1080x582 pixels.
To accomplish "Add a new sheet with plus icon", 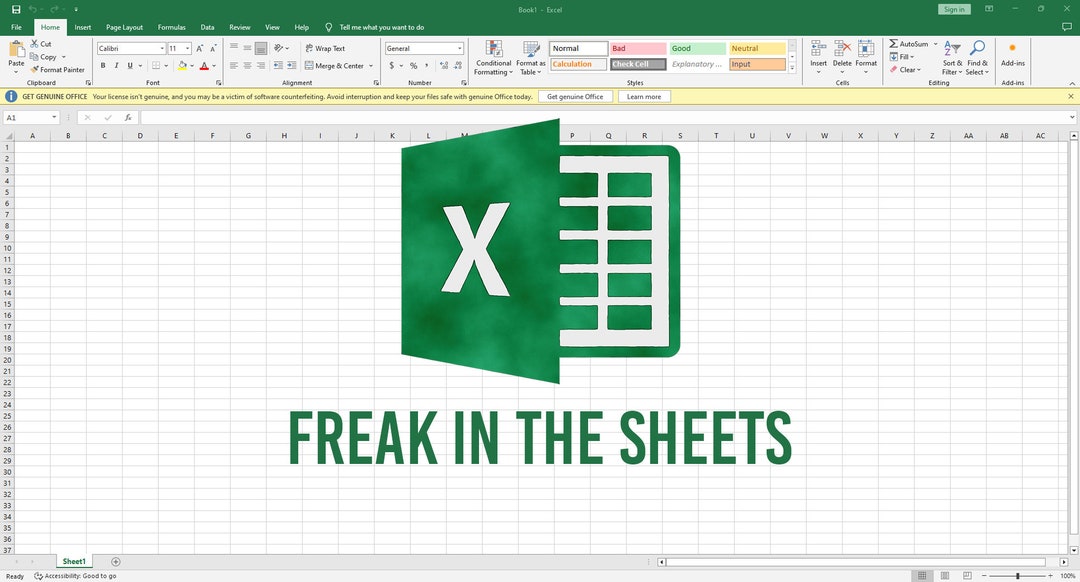I will coord(116,562).
